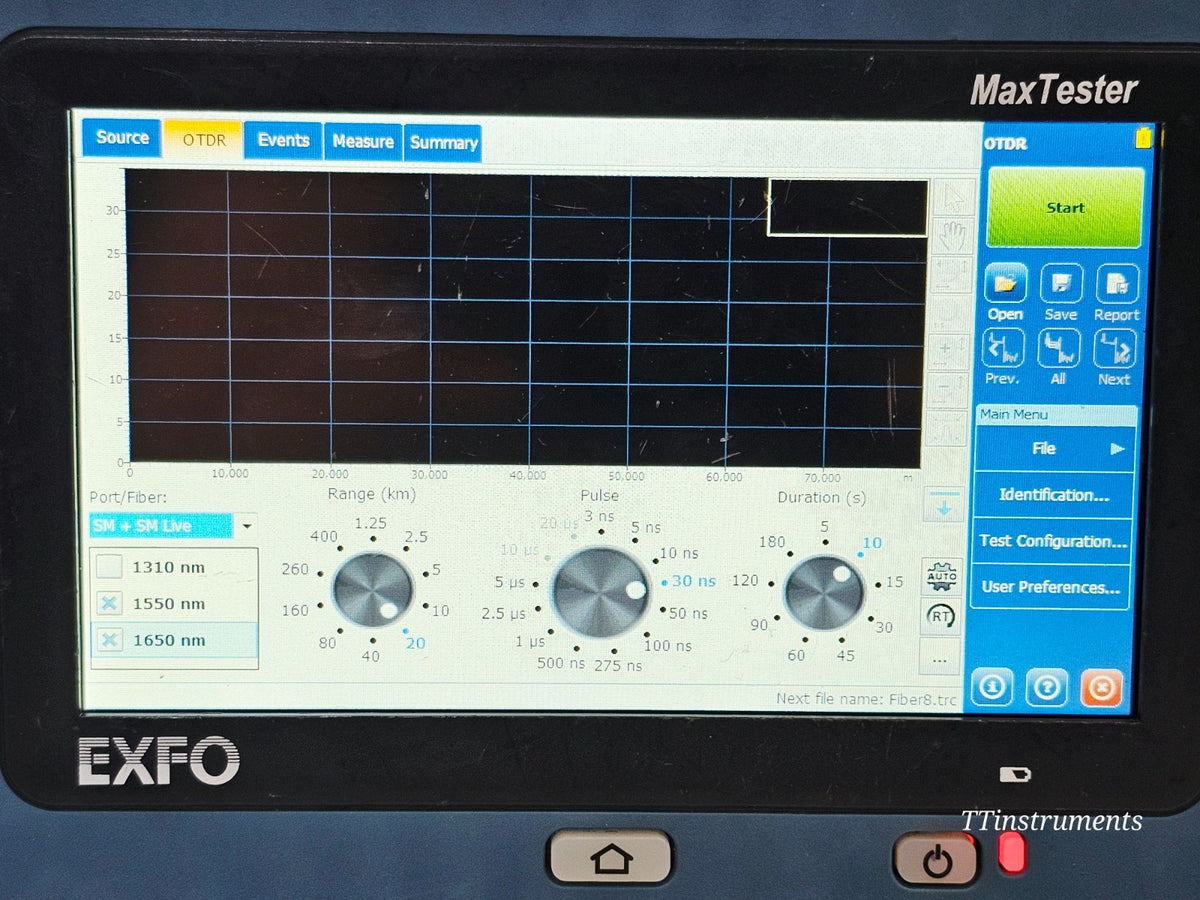Toggle the 1310 nm wavelength checkbox
The height and width of the screenshot is (900, 1200).
click(109, 567)
